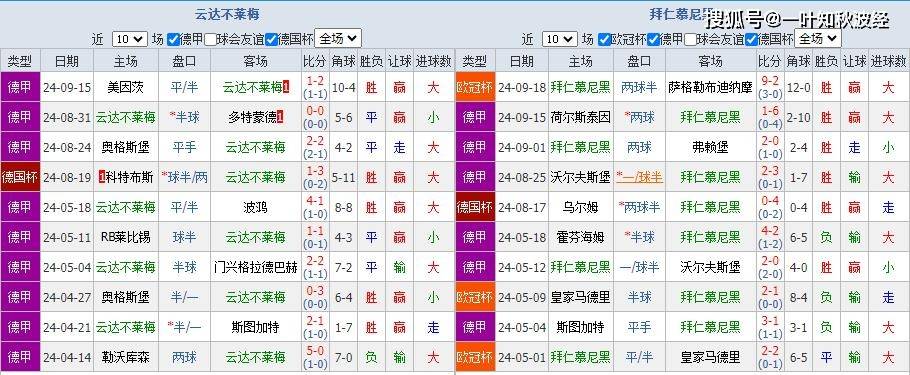Click 勒沃库森 home team cell

pos(125,357)
